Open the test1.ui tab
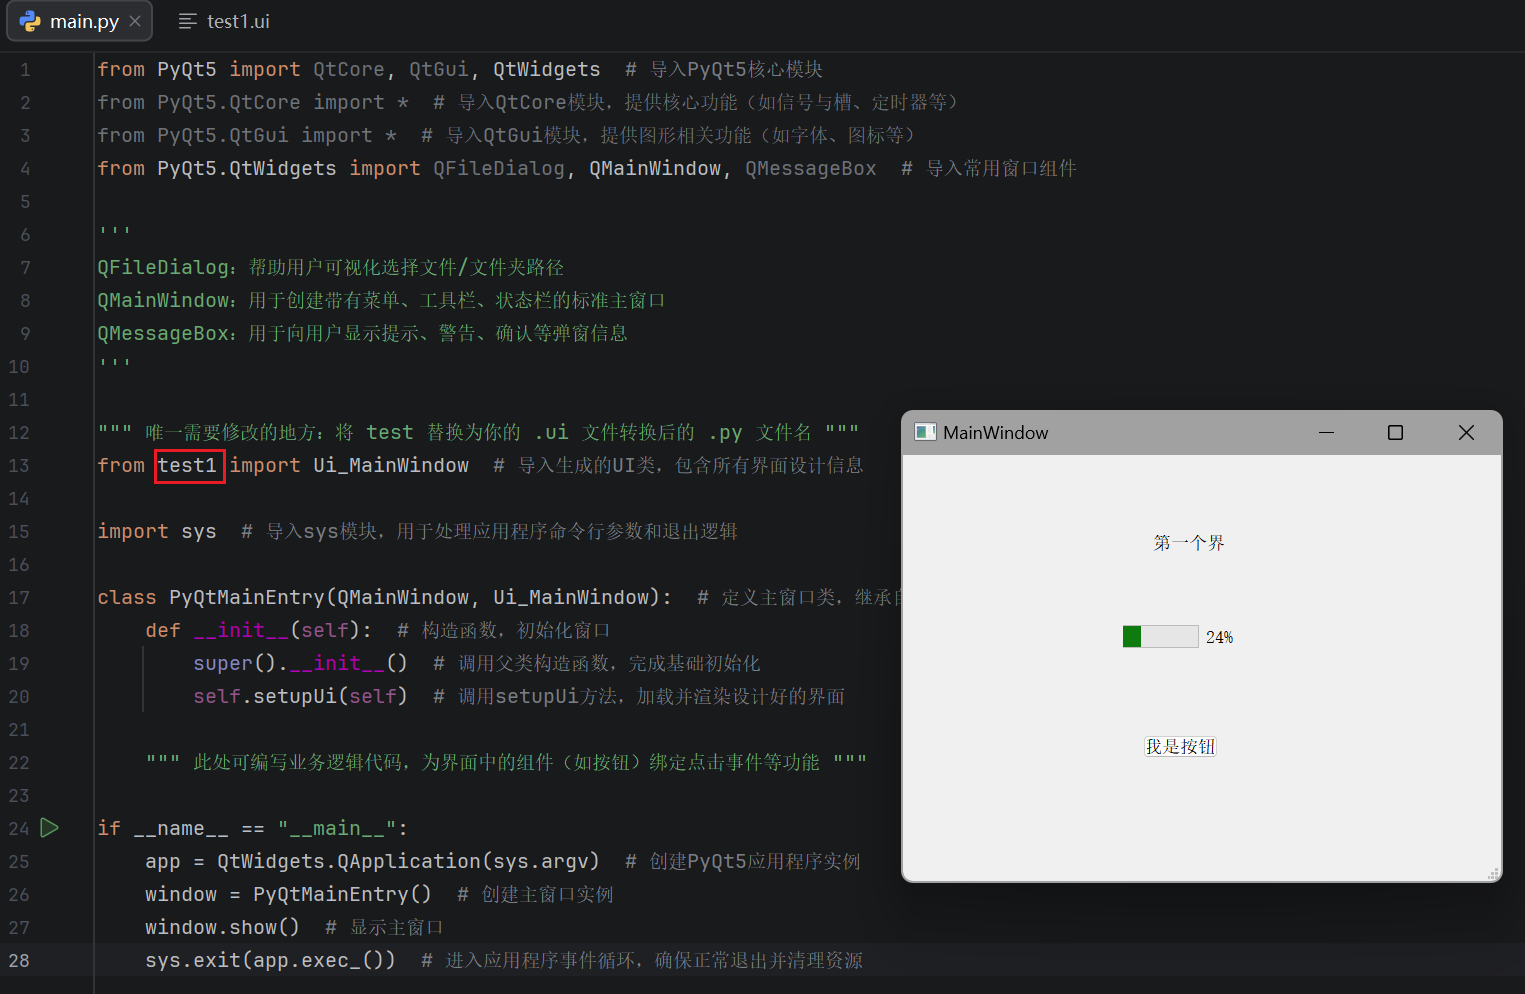The width and height of the screenshot is (1525, 994). pos(224,21)
